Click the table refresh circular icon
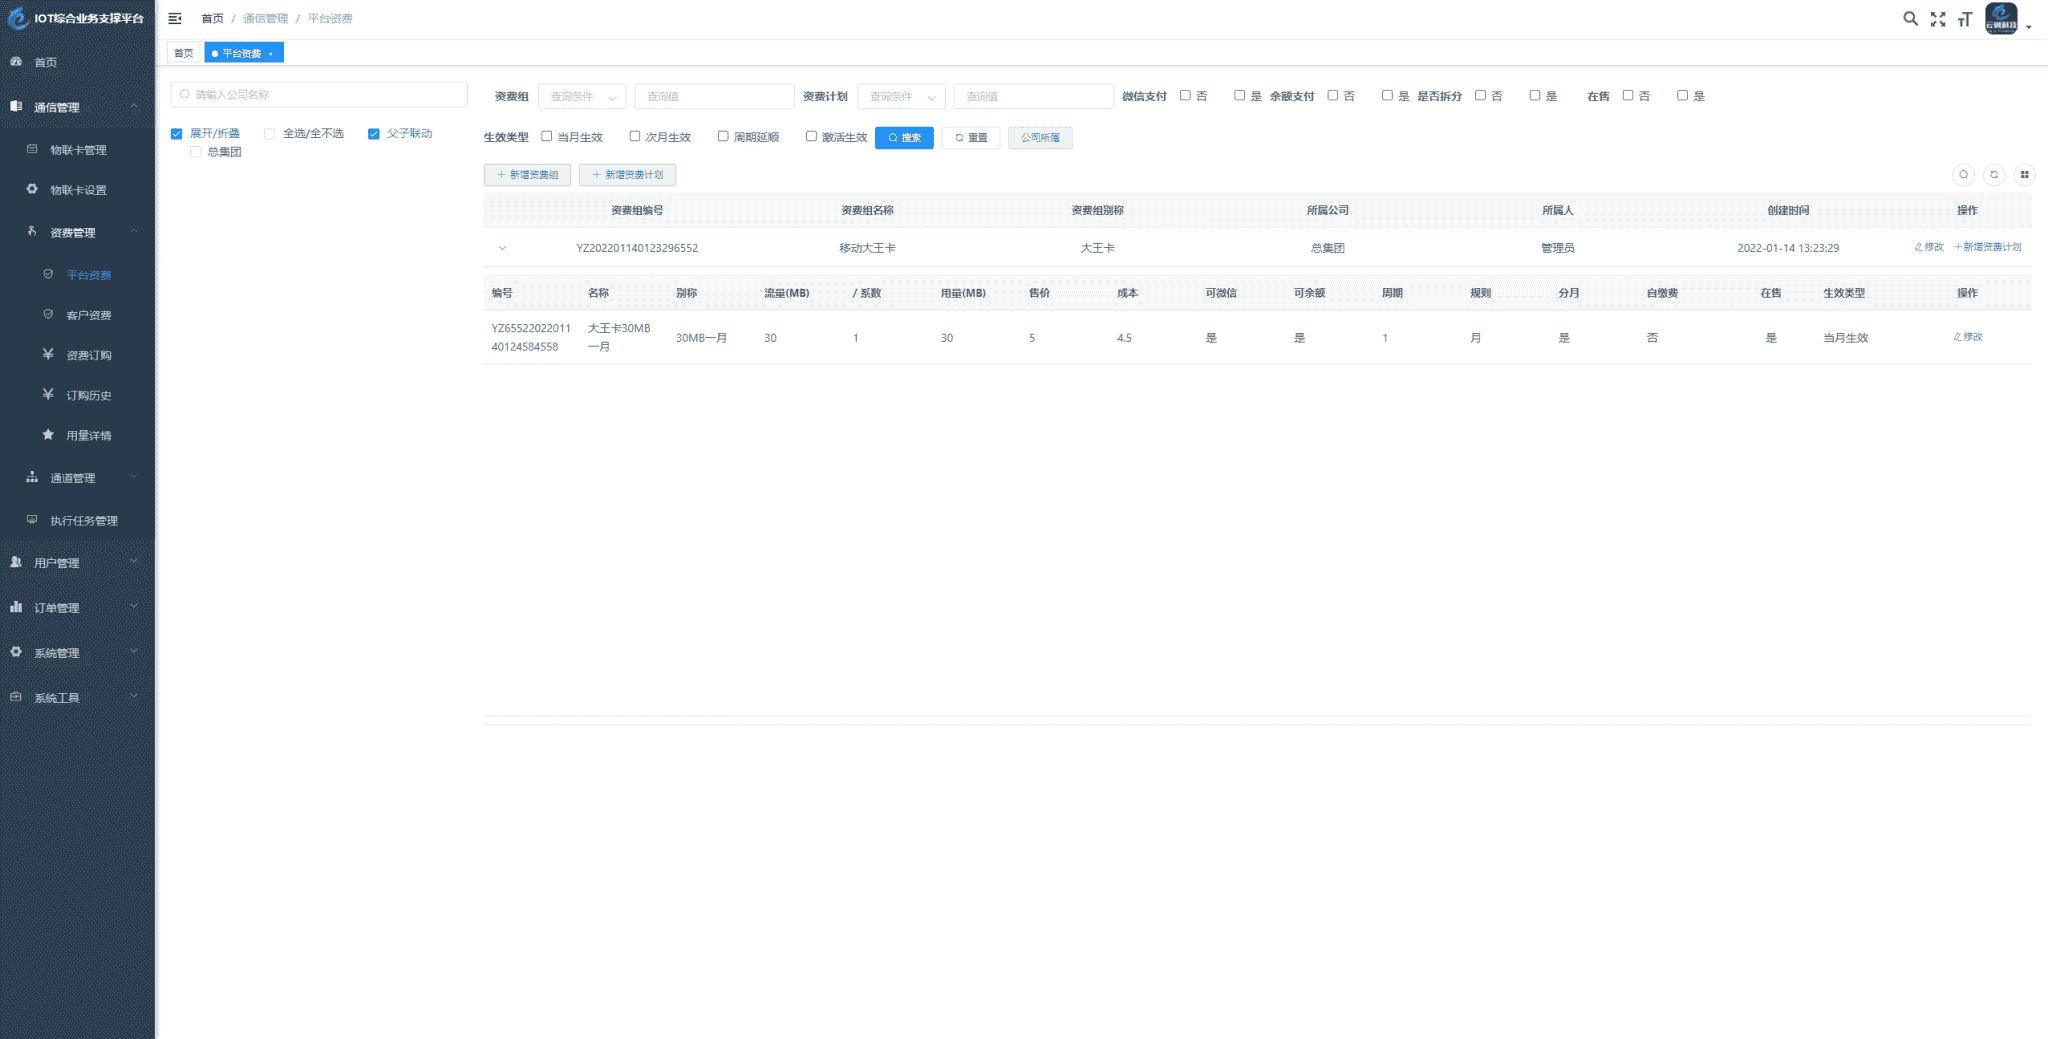 pyautogui.click(x=1994, y=175)
